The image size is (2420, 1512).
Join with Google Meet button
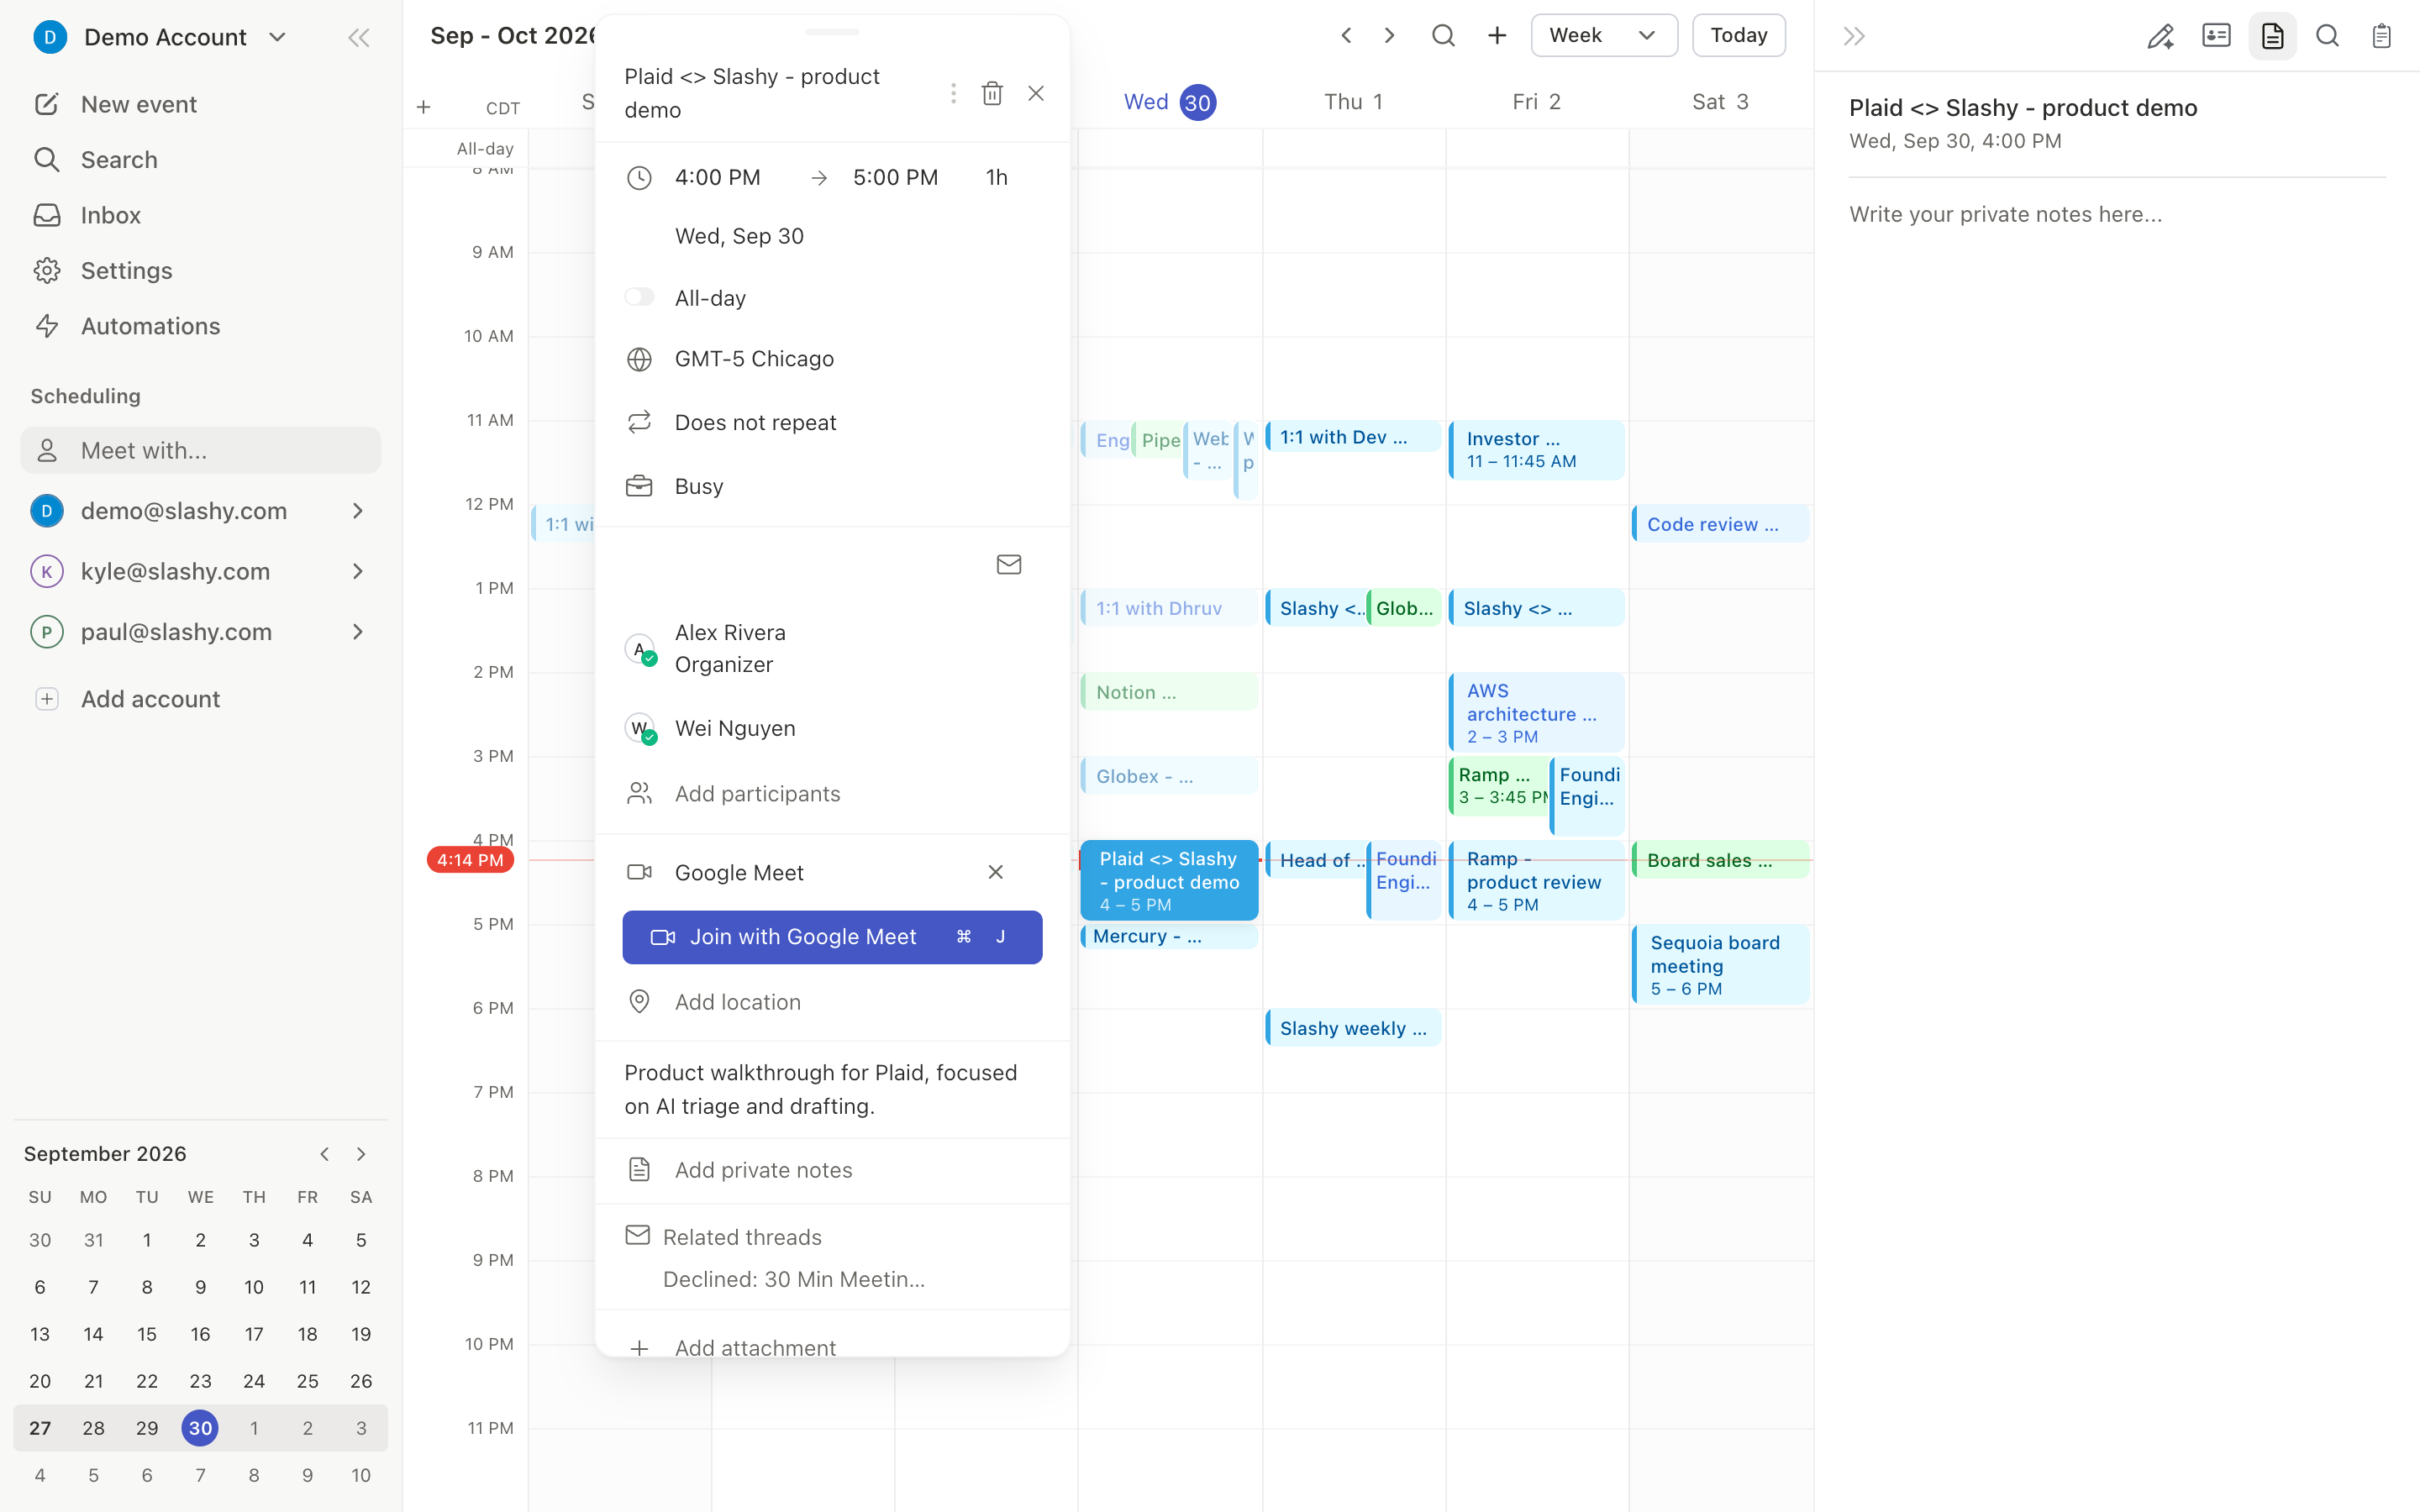(832, 937)
